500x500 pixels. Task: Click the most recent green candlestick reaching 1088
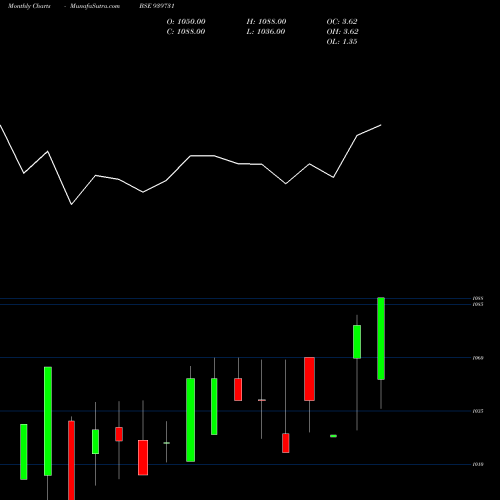(x=381, y=338)
